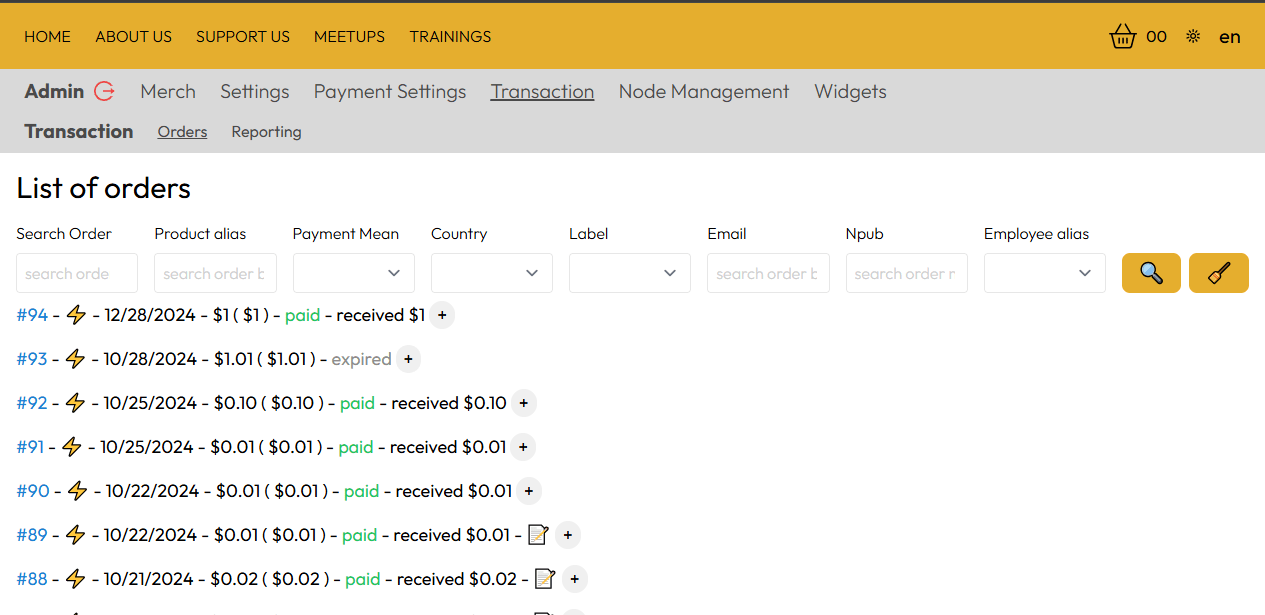
Task: Click the red Admin logout icon
Action: pos(104,91)
